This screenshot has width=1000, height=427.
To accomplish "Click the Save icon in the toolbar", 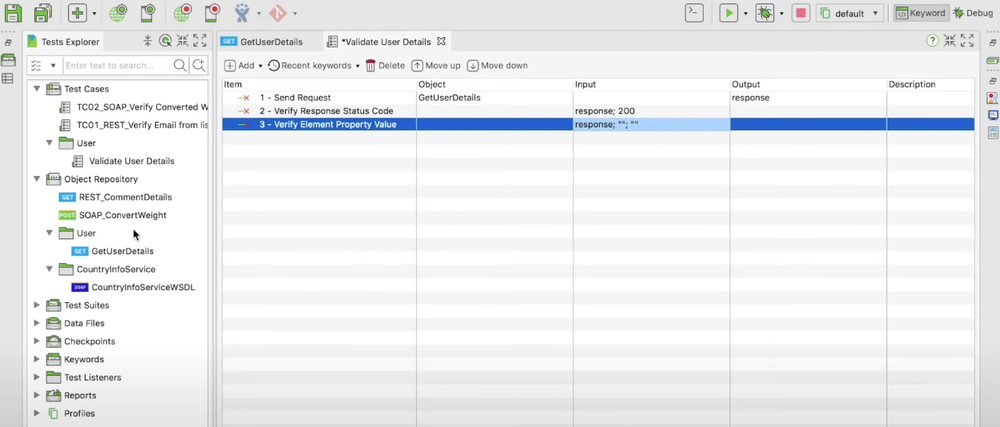I will tap(15, 13).
